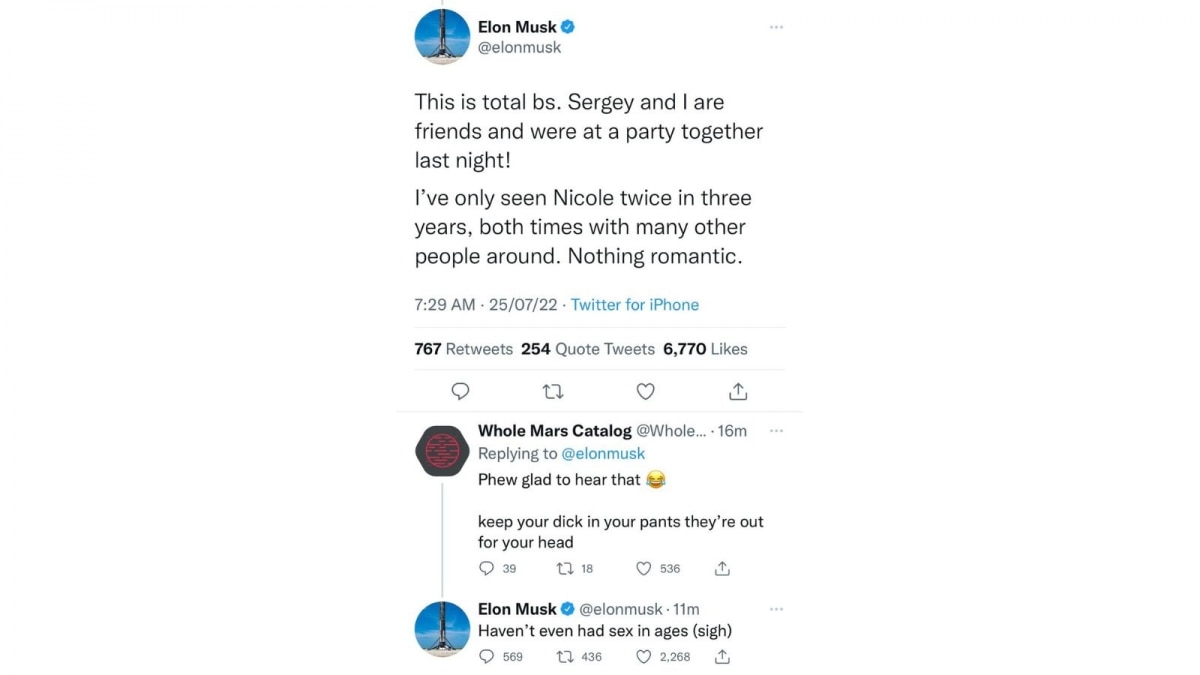1200x675 pixels.
Task: Reply to Elon Musk's bottom reply
Action: [x=487, y=657]
